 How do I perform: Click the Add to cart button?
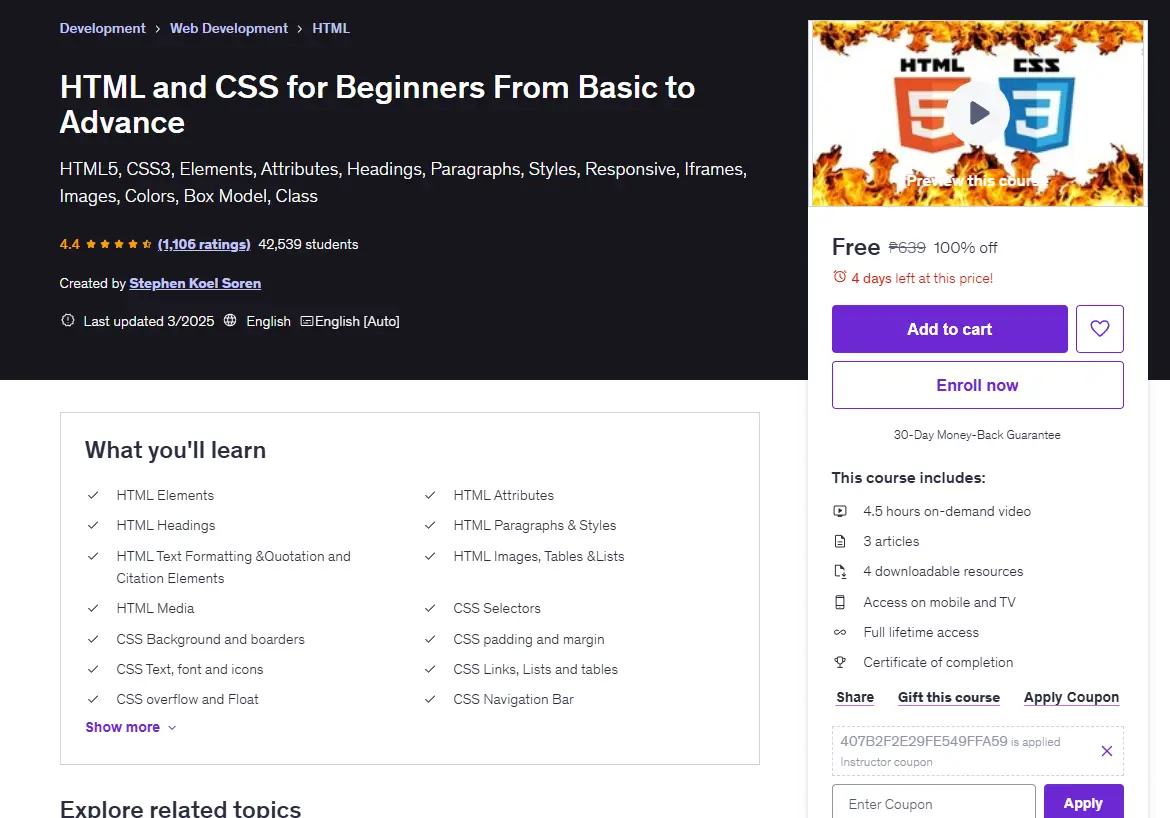(949, 328)
